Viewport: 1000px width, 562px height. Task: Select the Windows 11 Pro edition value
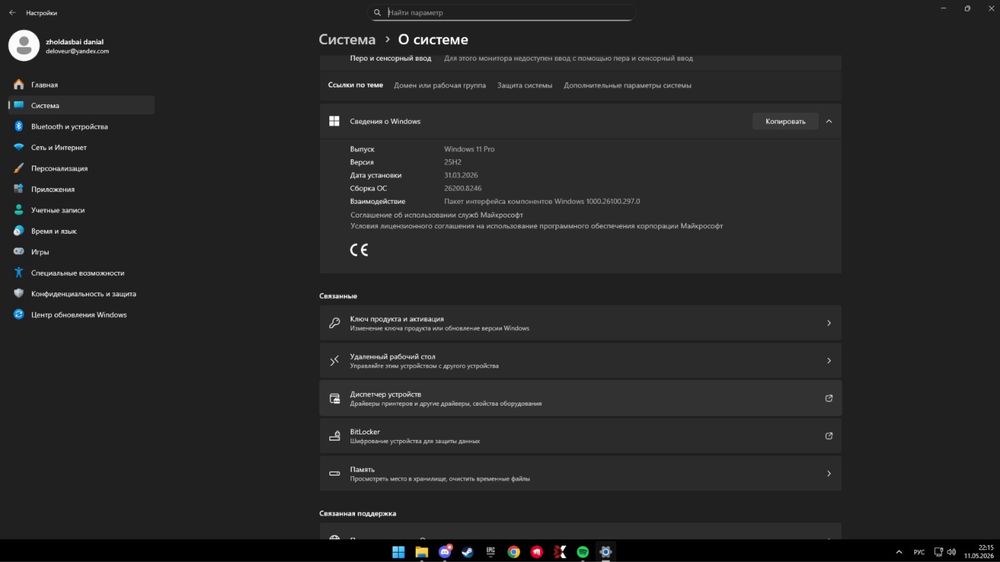(469, 149)
